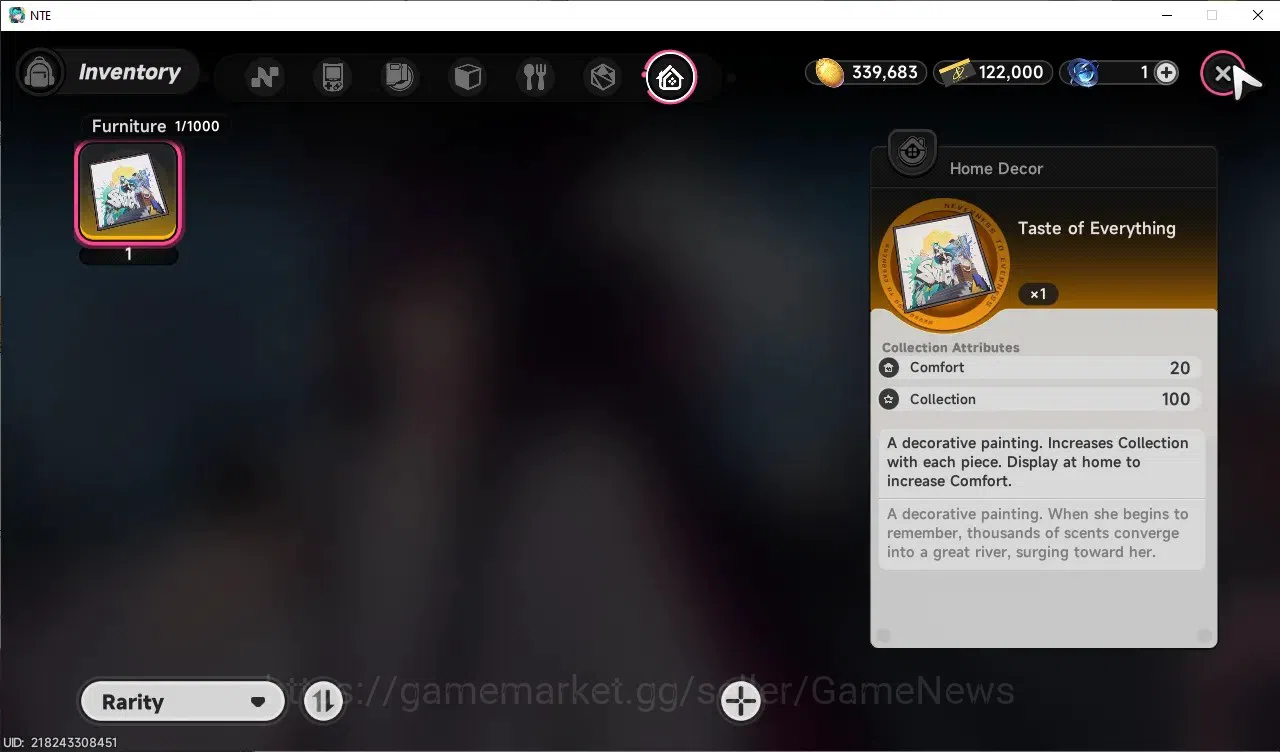This screenshot has height=752, width=1280.
Task: Select the cube materials category icon
Action: (x=468, y=77)
